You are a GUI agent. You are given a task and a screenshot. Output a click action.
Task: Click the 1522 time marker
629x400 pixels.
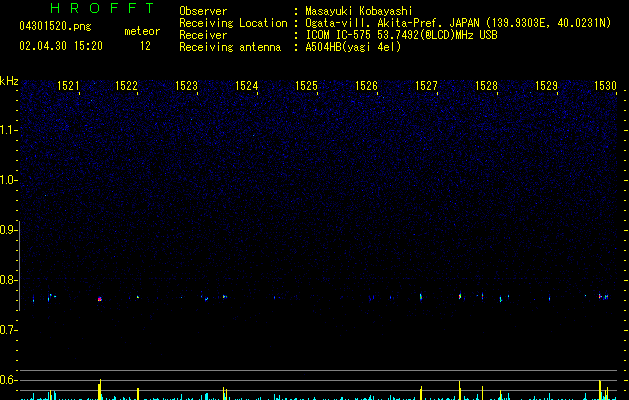pyautogui.click(x=126, y=86)
